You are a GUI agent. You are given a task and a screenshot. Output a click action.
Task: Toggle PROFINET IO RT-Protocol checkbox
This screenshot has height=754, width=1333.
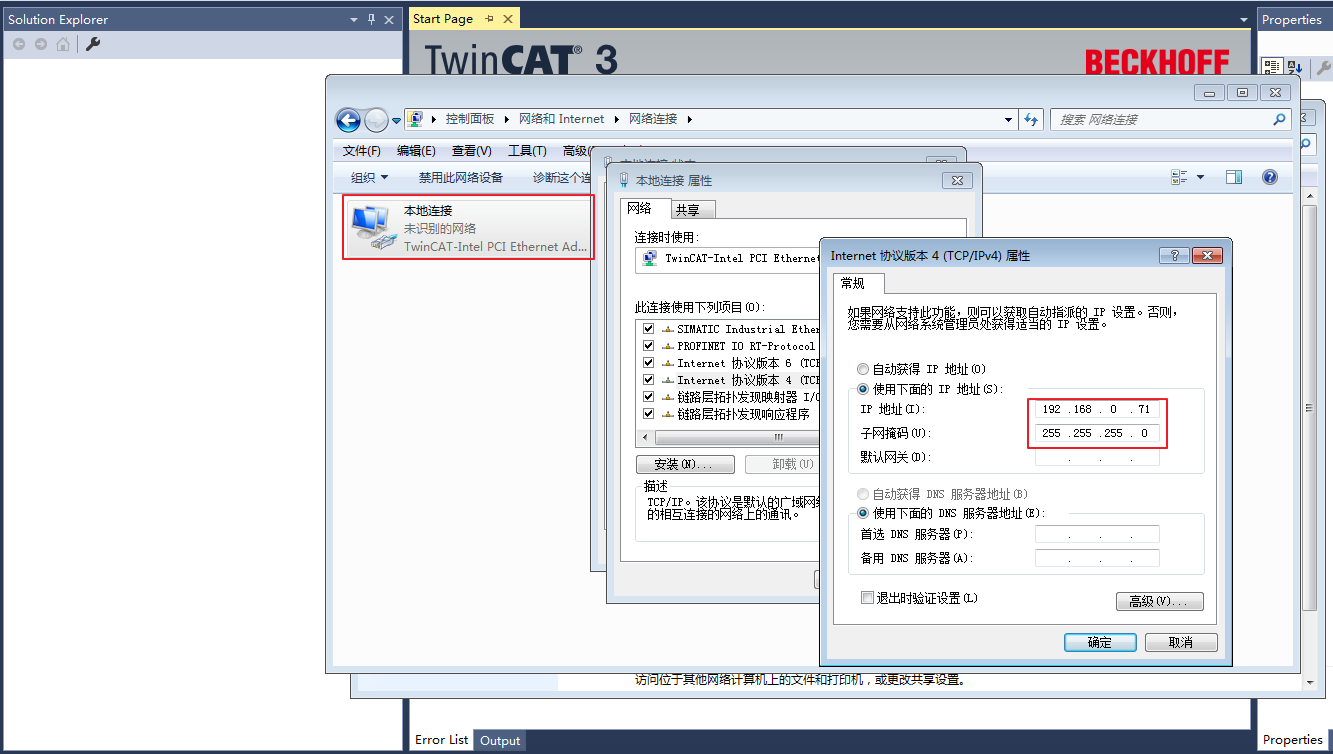649,345
